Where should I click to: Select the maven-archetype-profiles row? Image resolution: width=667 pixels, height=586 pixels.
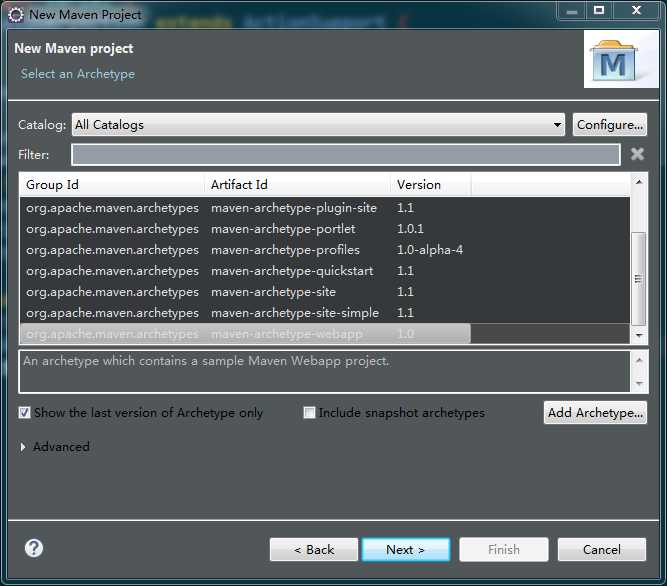click(x=325, y=250)
